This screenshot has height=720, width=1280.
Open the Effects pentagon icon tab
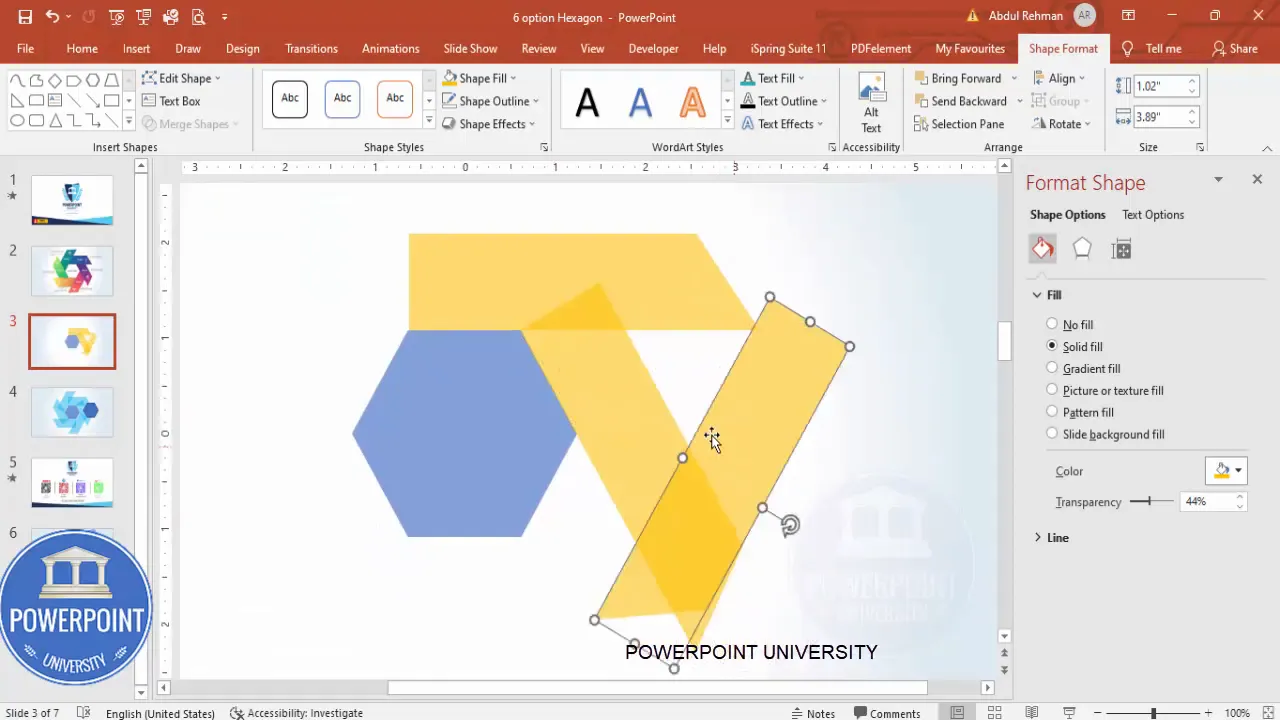point(1082,249)
